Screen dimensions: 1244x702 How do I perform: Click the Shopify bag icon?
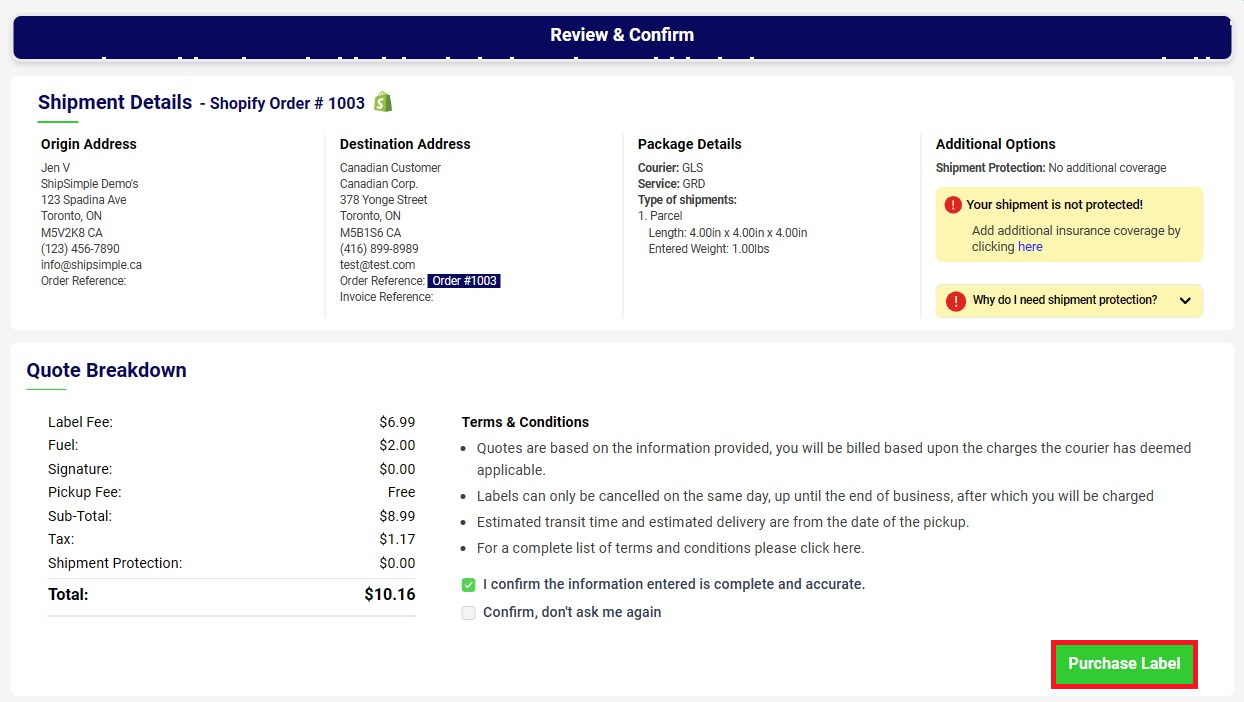383,102
